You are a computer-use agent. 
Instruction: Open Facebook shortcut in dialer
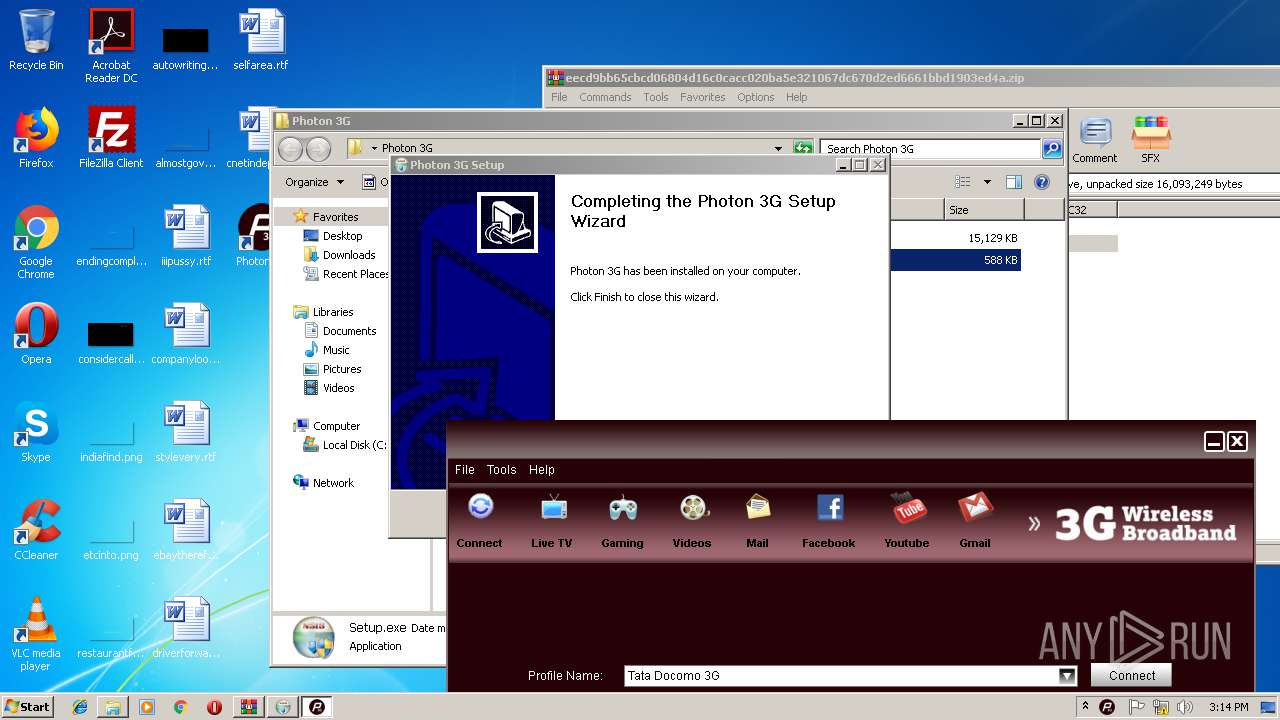coord(829,507)
